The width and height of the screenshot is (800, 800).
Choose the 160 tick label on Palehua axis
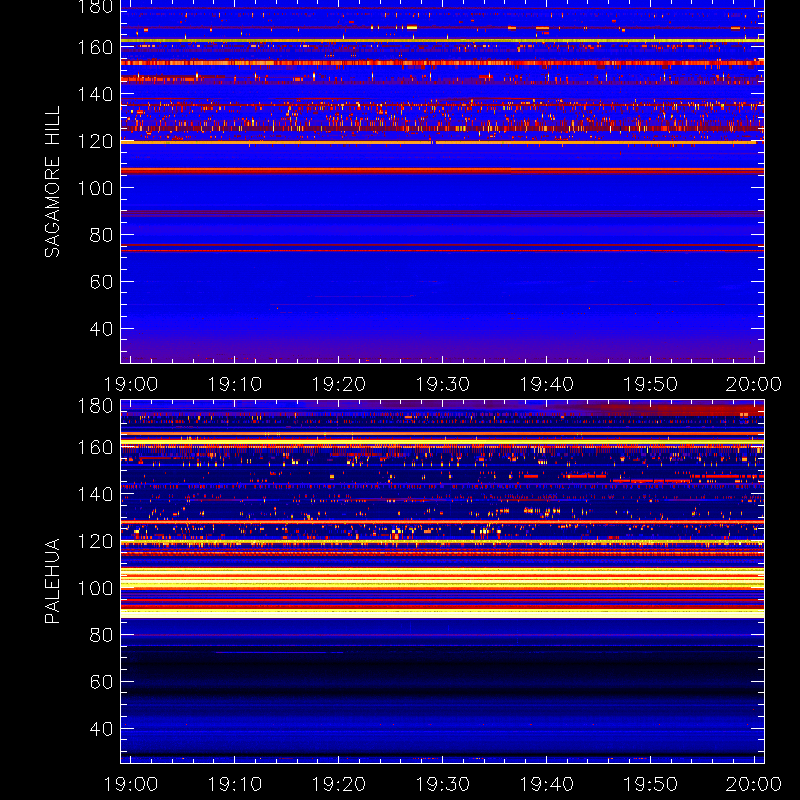[x=95, y=447]
